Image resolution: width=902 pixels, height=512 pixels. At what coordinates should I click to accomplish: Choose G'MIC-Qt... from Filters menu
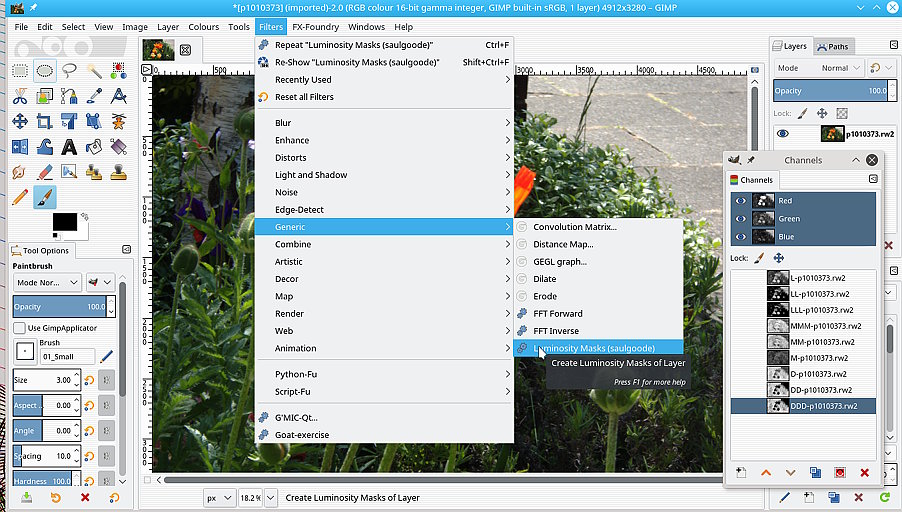(384, 418)
